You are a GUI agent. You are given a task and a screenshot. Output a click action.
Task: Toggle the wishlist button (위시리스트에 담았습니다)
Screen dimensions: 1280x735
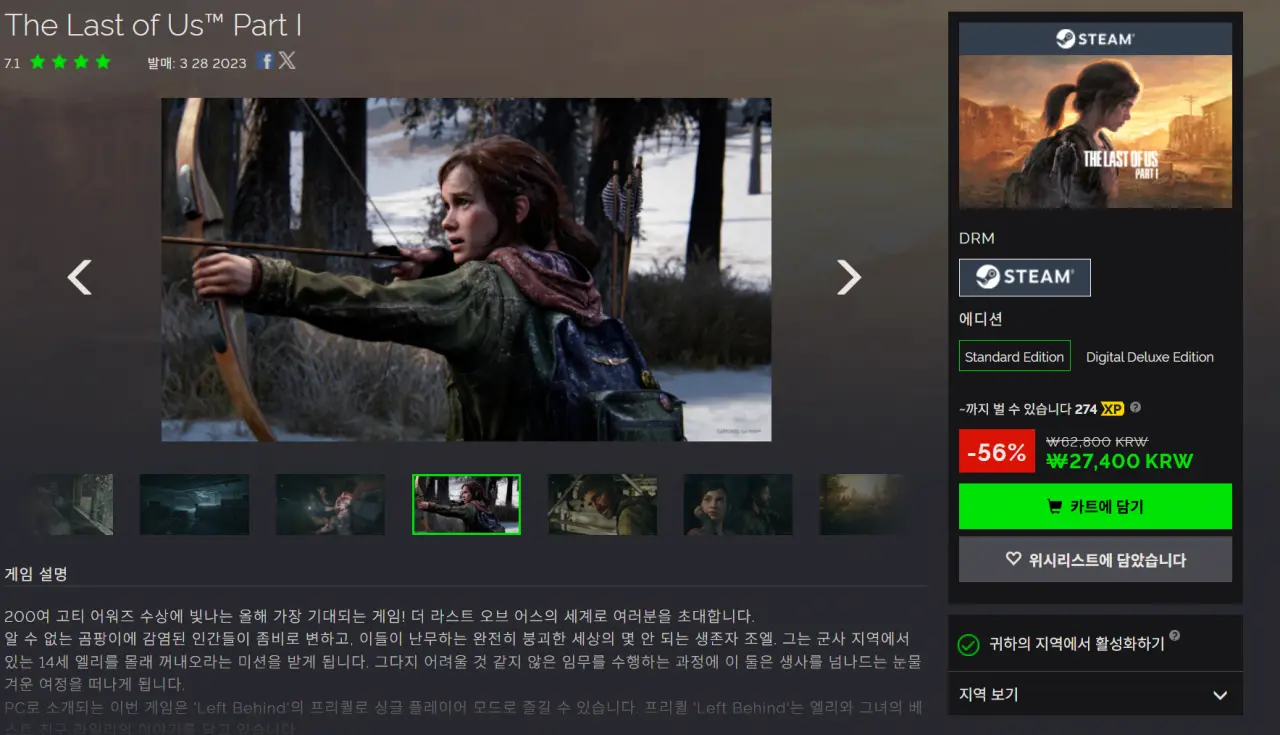point(1095,559)
